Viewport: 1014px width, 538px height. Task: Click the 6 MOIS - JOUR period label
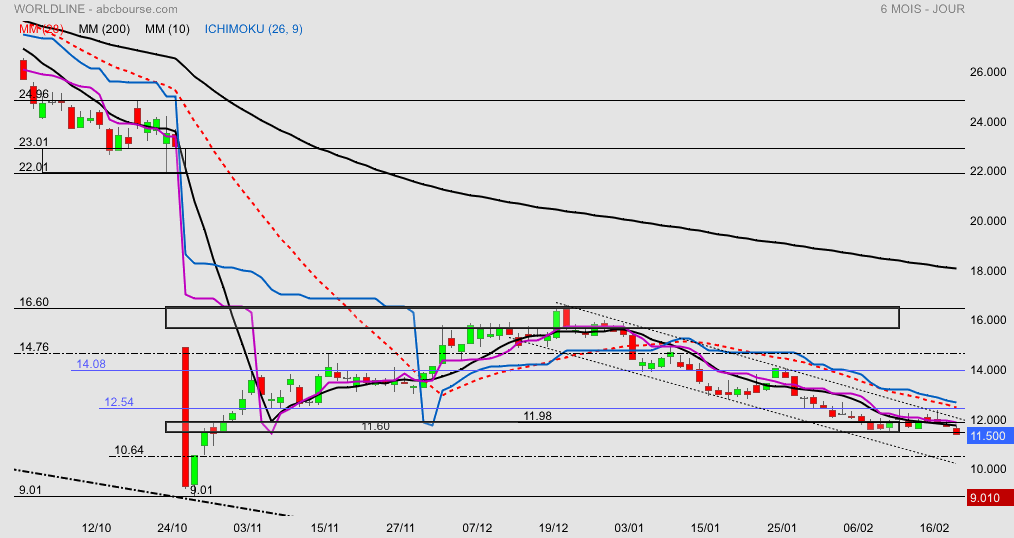(922, 9)
